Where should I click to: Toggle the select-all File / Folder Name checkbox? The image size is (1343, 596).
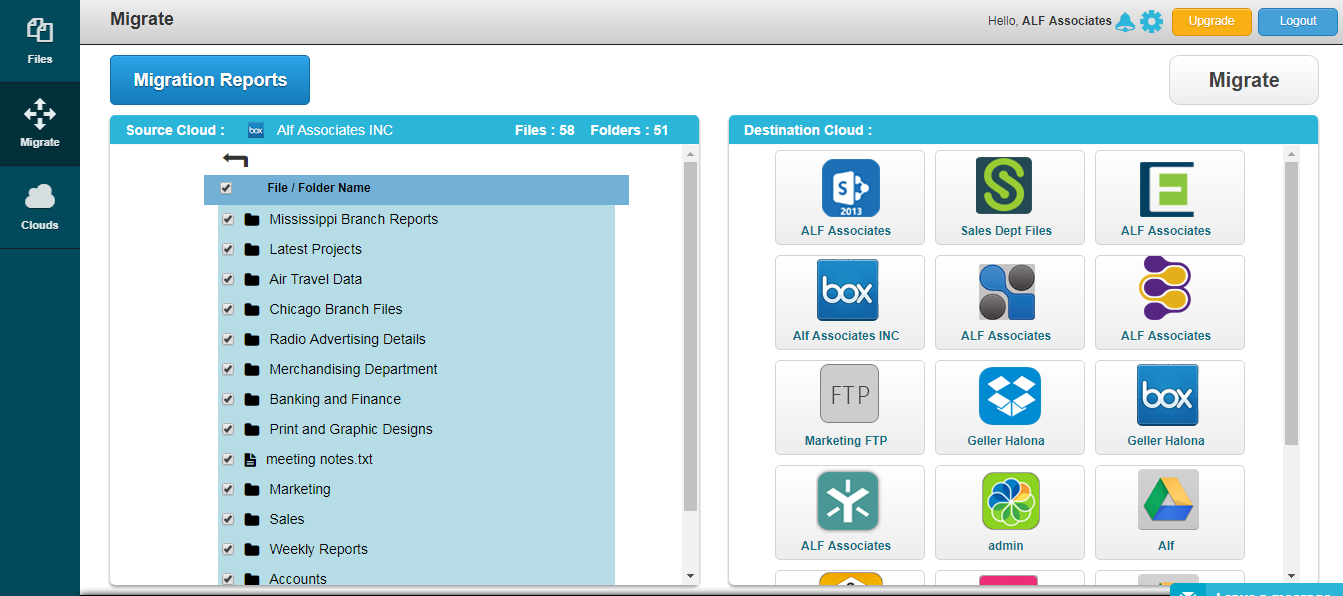(226, 188)
